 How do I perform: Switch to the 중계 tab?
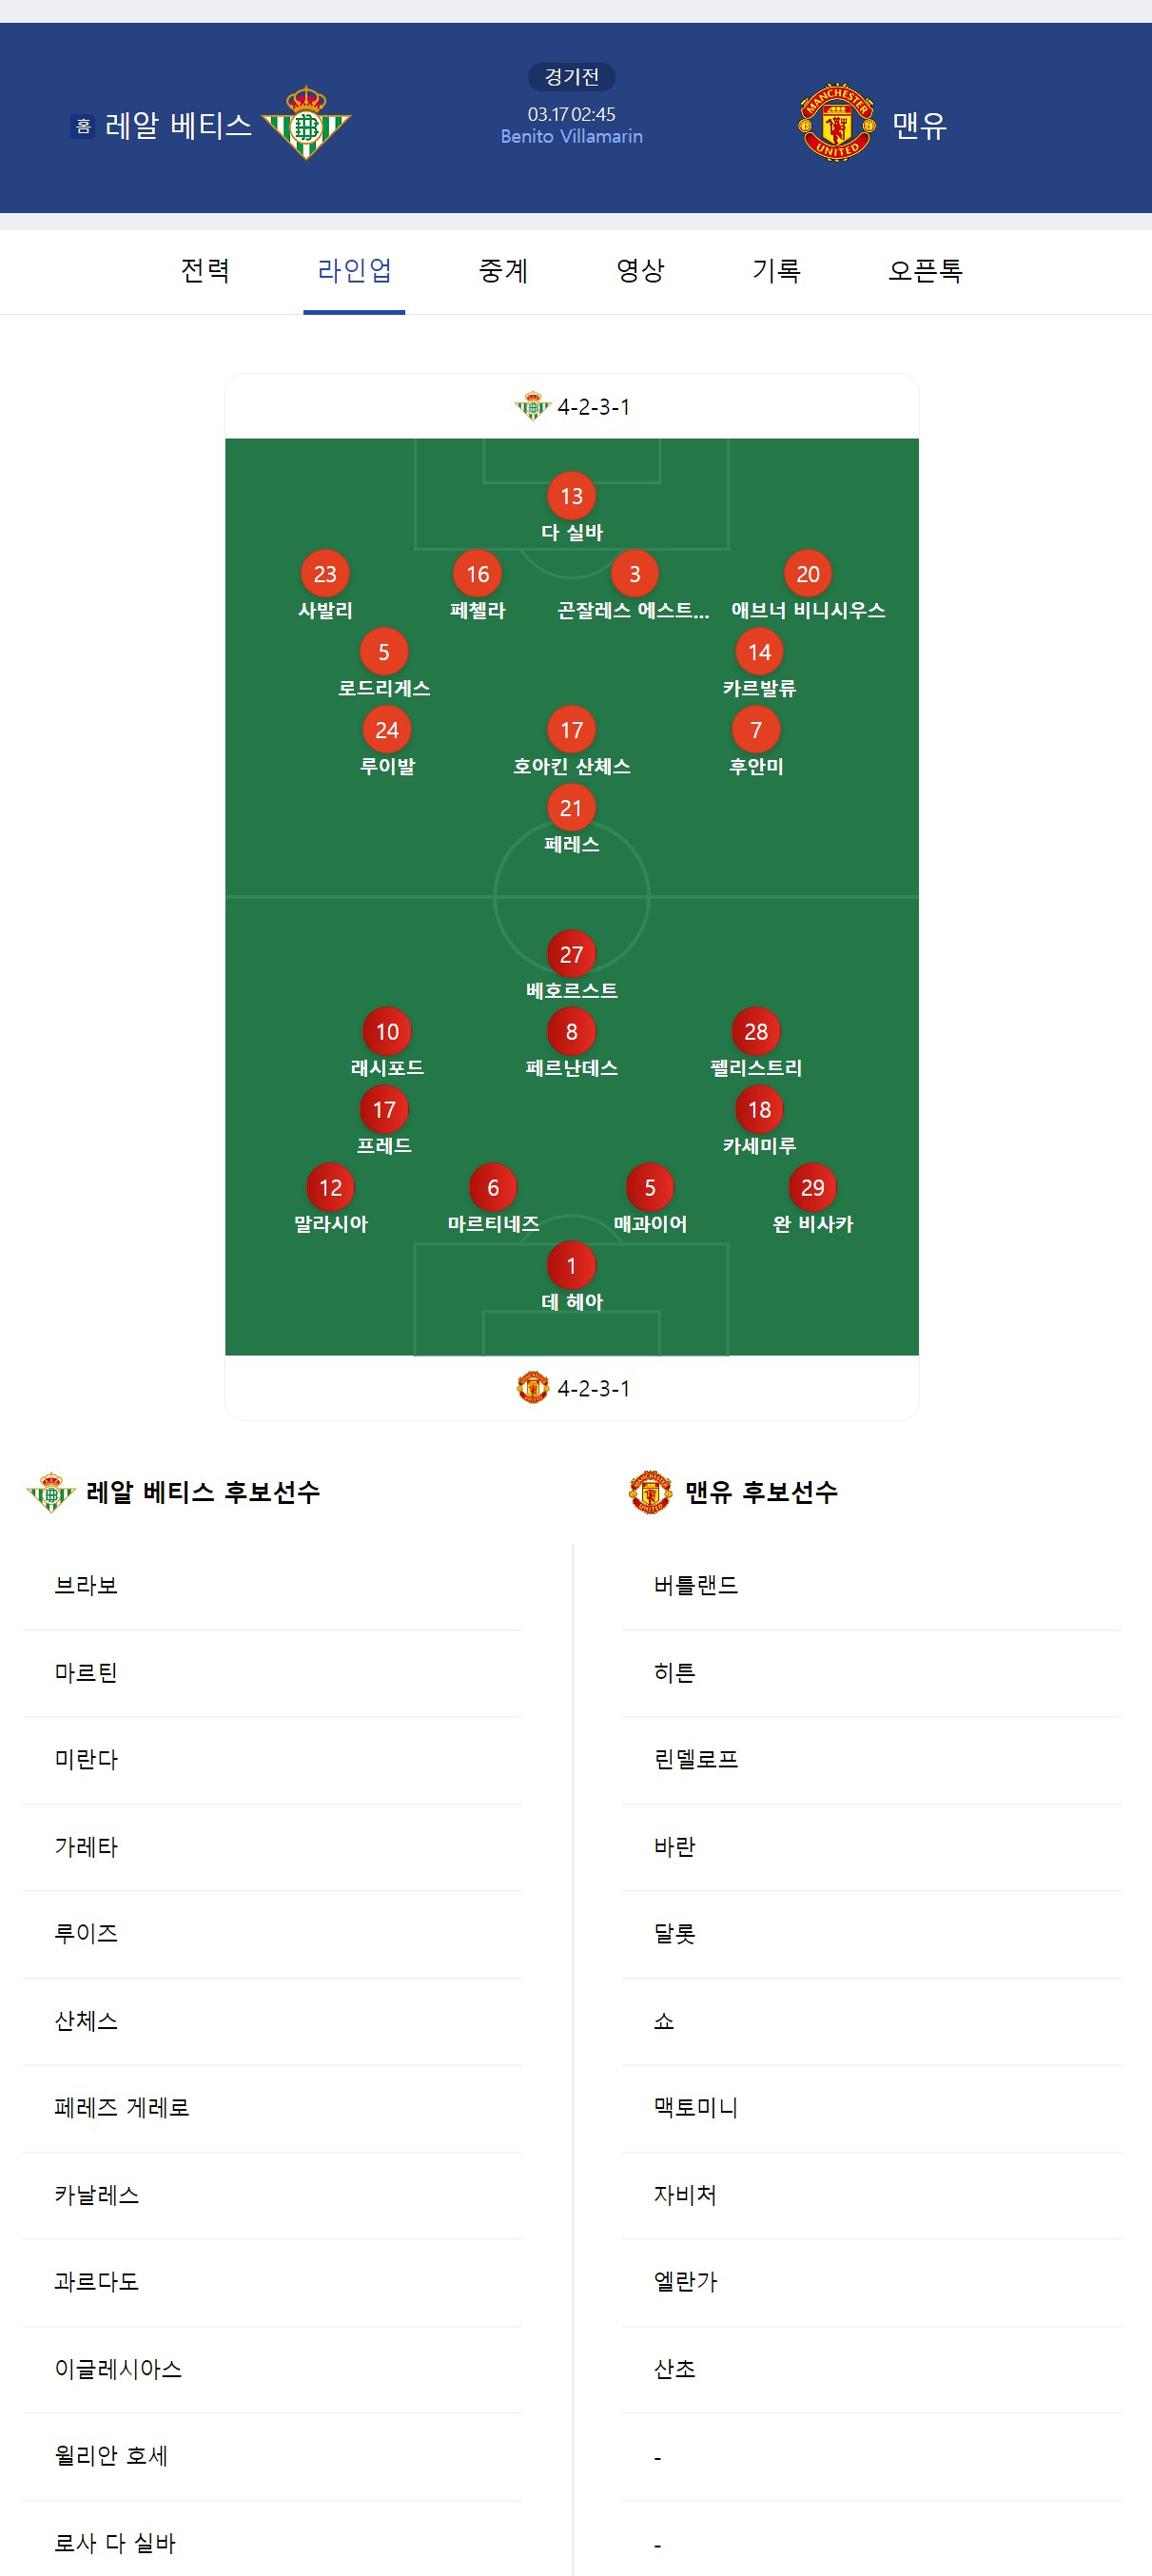tap(503, 270)
